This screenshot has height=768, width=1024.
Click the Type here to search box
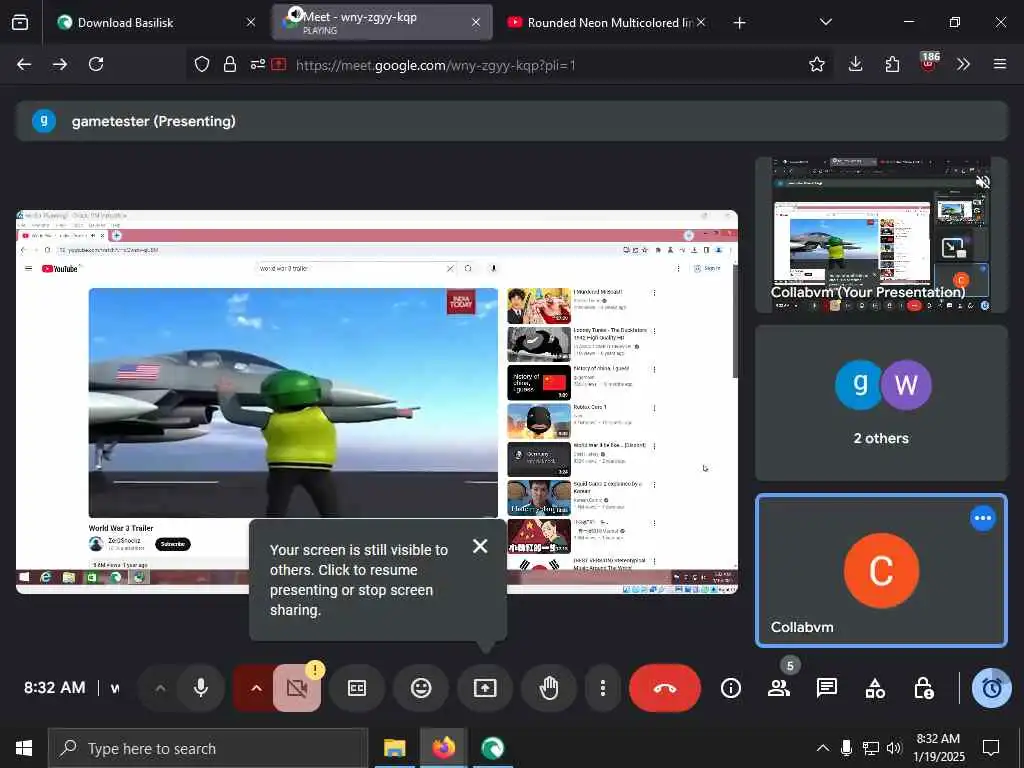click(x=208, y=748)
